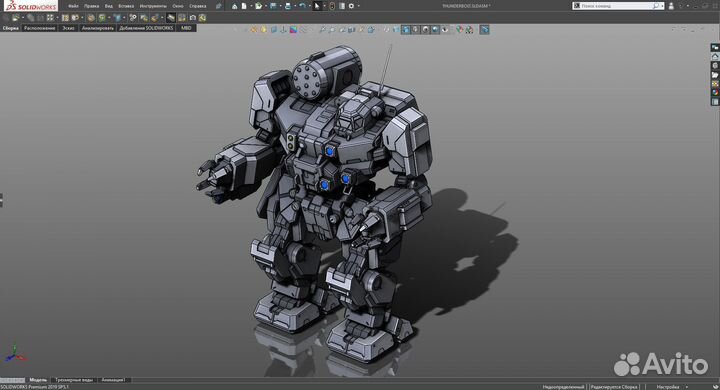Save the assembly with the Save icon
Viewport: 720px width, 390px height.
coord(273,6)
